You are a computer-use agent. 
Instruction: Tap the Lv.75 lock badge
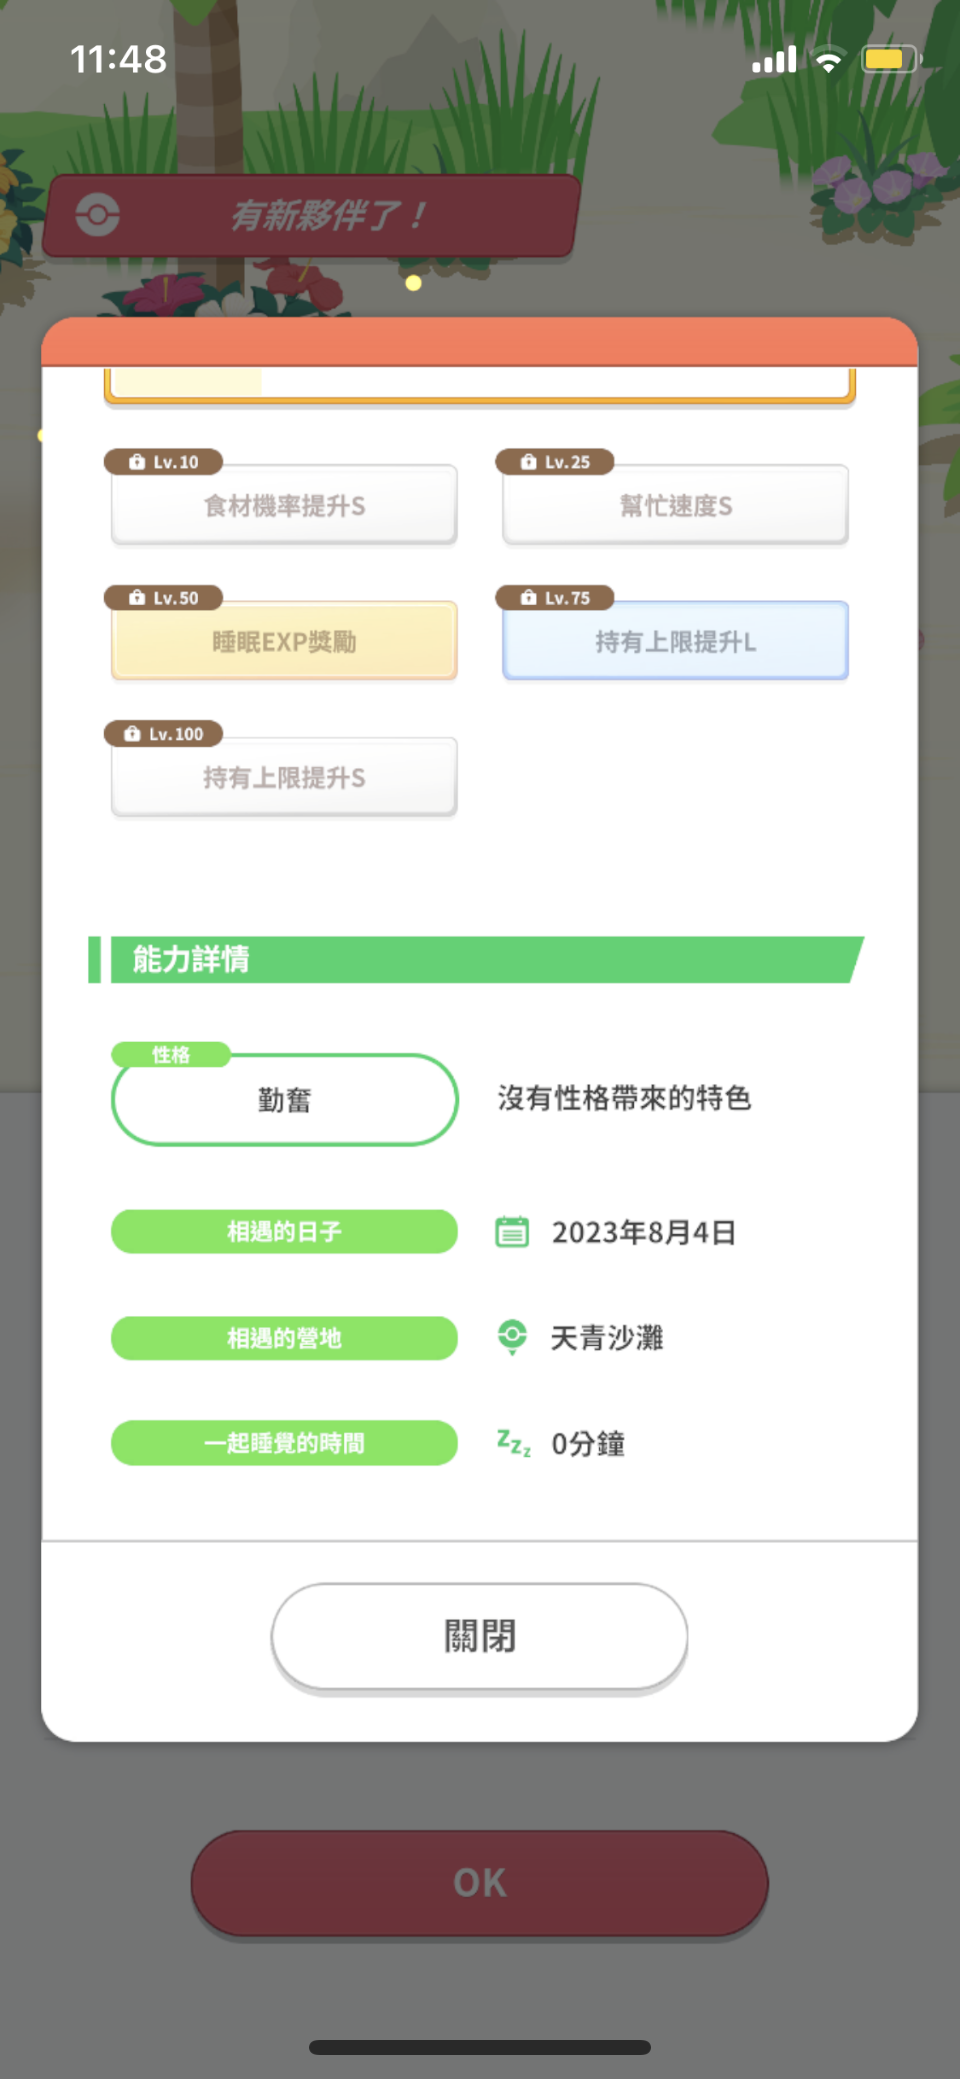pos(555,598)
